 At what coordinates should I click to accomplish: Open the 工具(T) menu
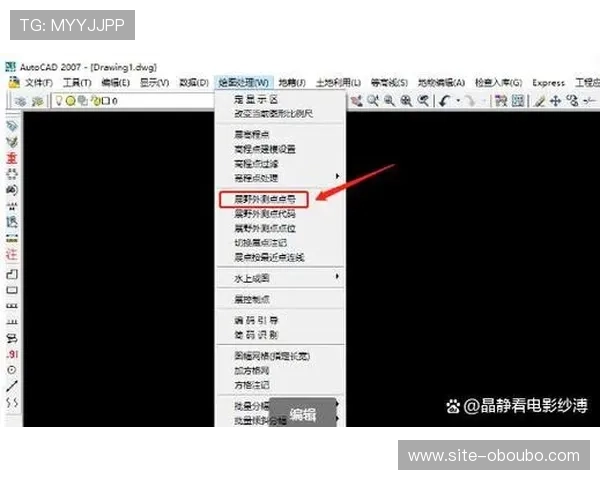(77, 82)
